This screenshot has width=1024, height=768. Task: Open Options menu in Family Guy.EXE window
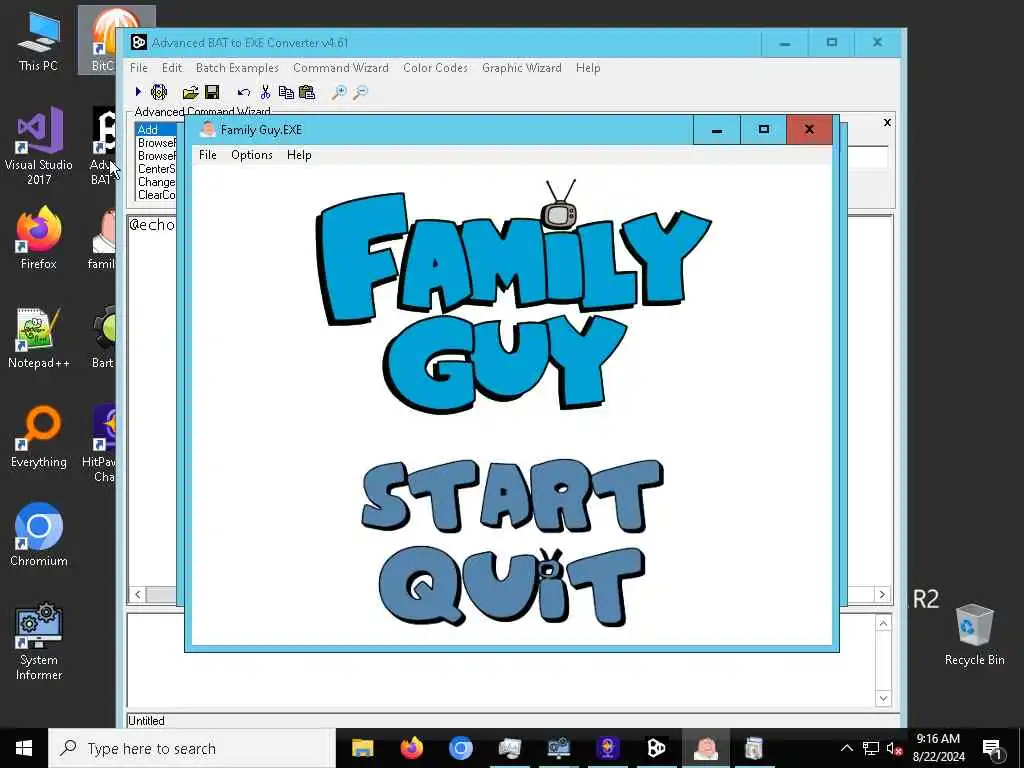pos(251,155)
